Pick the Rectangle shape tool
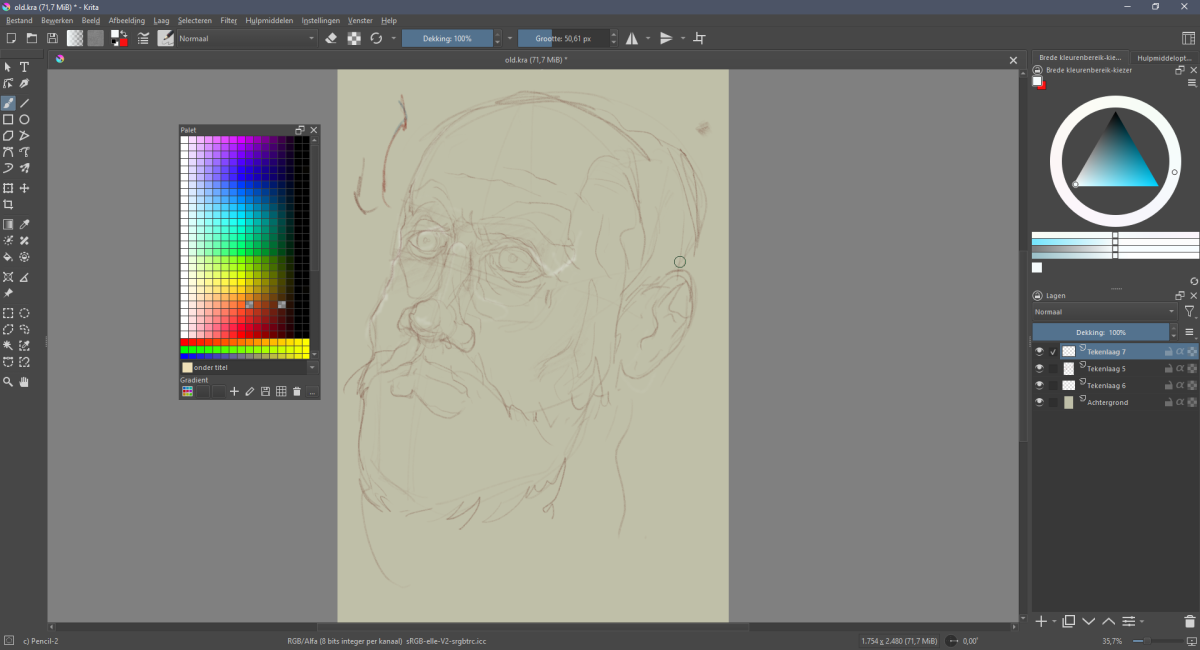This screenshot has height=650, width=1200. click(8, 120)
